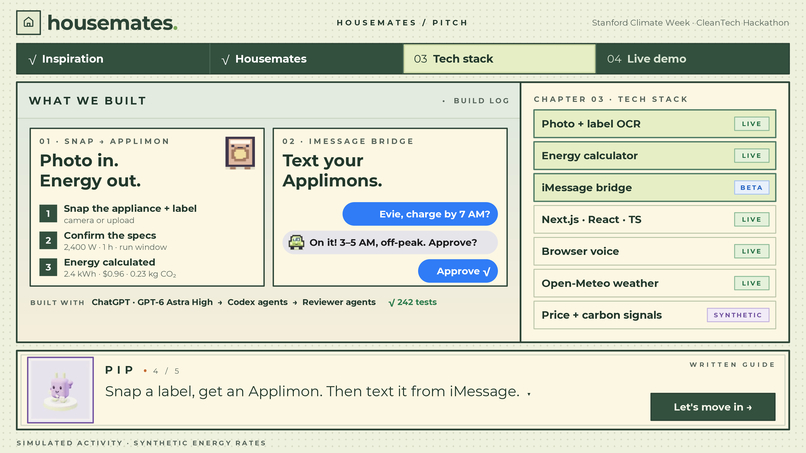806x453 pixels.
Task: Click 'Stanford Climate Week · CleanTech Hackathon' text
Action: pos(690,23)
